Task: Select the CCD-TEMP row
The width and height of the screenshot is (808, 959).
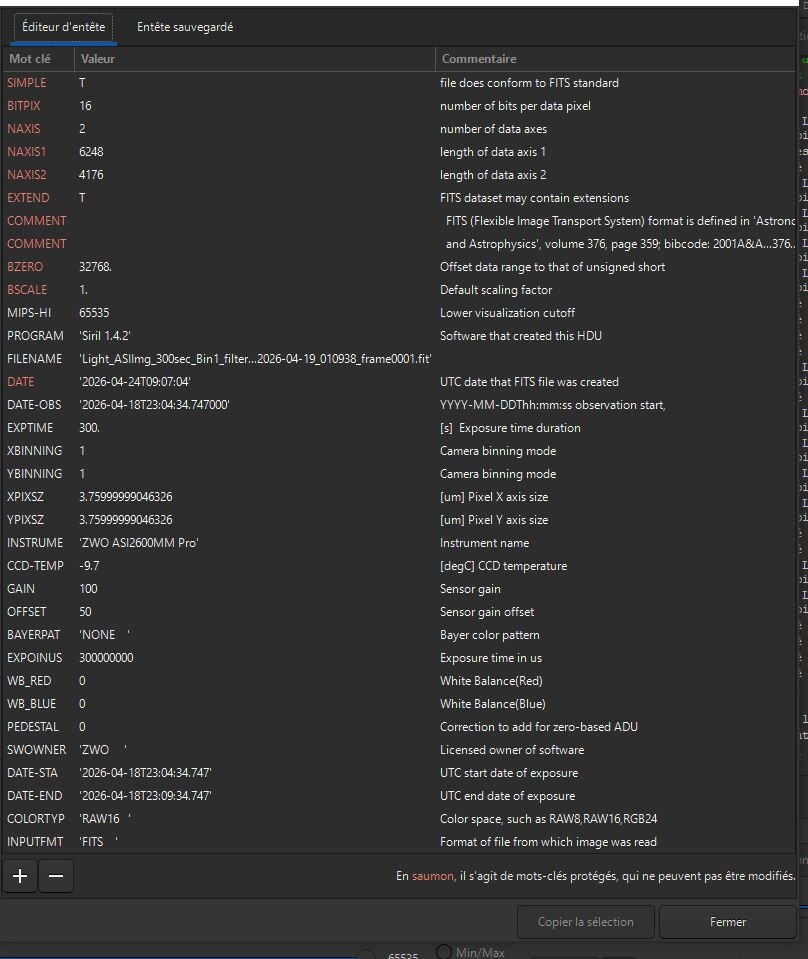Action: [398, 566]
